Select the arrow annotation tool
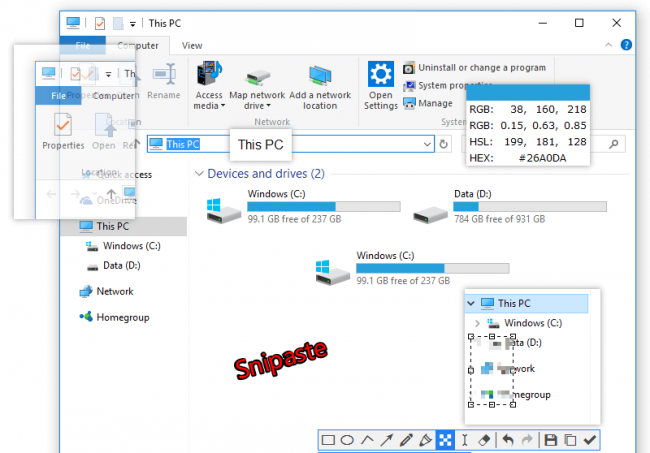The image size is (650, 453). 386,440
